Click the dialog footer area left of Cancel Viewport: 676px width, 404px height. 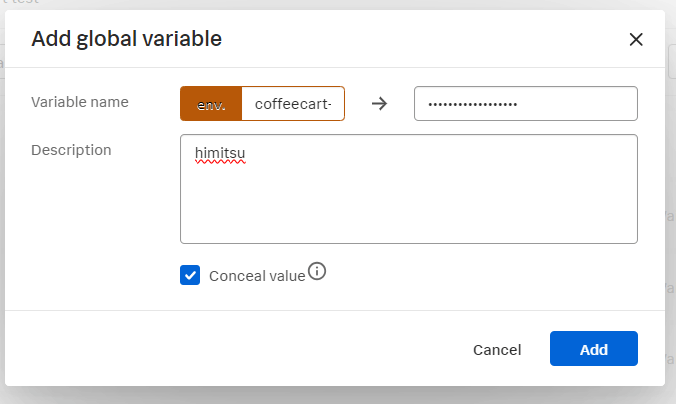(x=233, y=348)
